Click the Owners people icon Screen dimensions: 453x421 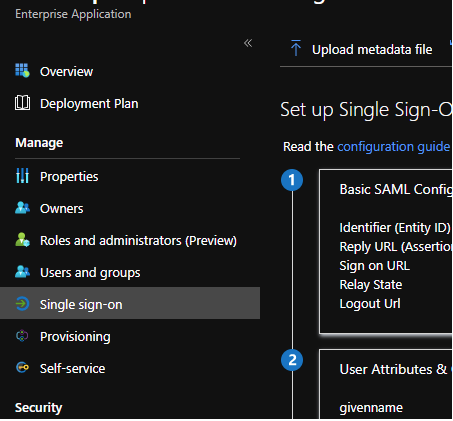point(22,208)
